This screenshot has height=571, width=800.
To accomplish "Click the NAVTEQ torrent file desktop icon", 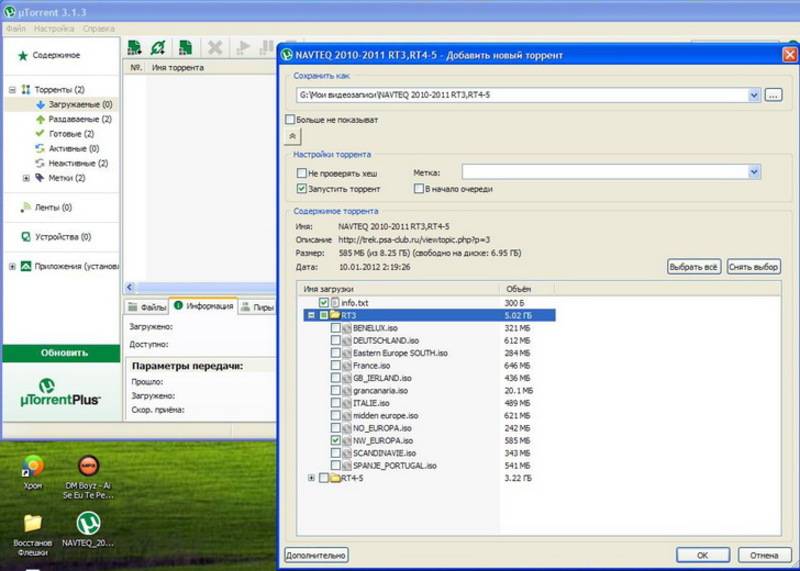I will click(x=89, y=525).
